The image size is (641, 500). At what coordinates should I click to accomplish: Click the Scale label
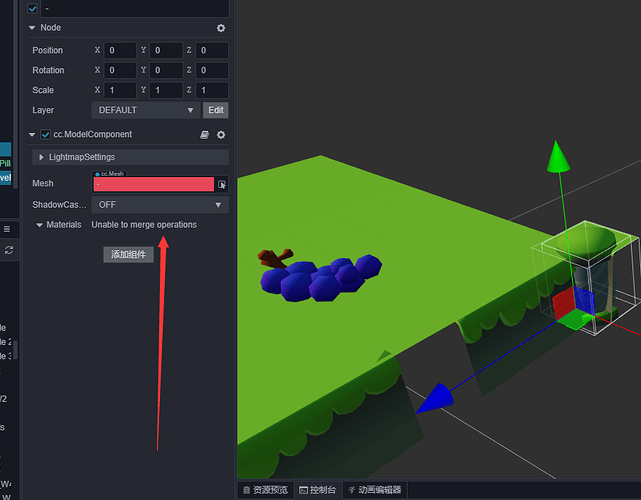coord(43,90)
